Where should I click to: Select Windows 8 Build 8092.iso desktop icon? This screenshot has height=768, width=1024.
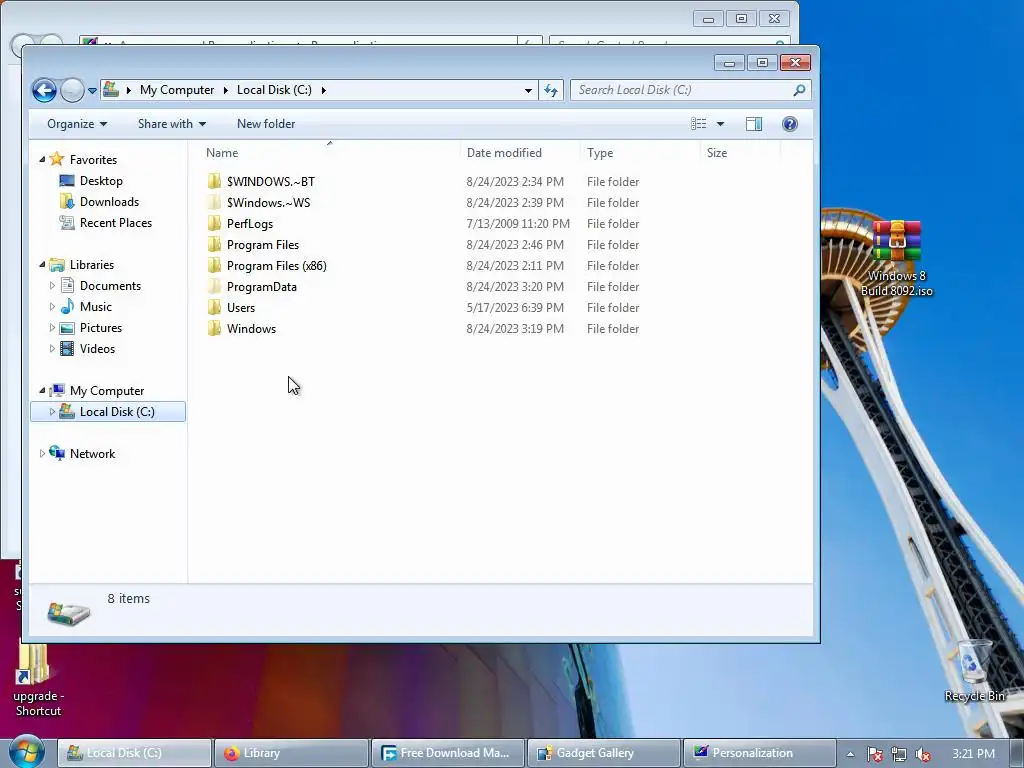897,259
